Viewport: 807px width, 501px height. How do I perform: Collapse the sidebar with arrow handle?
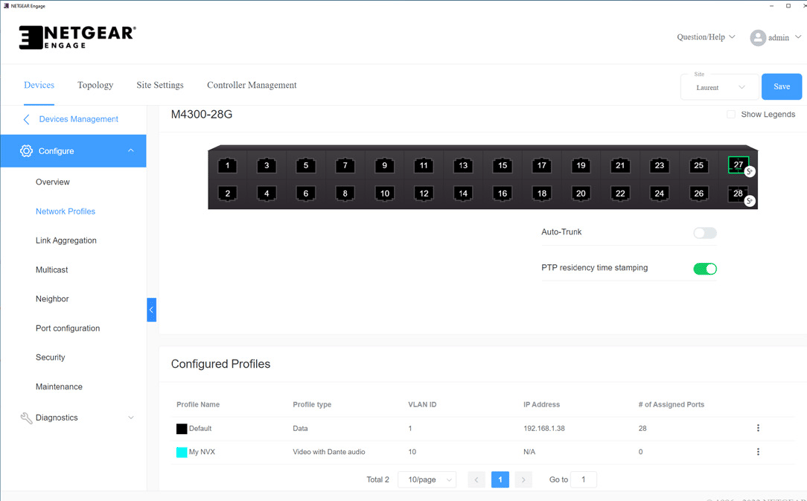(151, 310)
